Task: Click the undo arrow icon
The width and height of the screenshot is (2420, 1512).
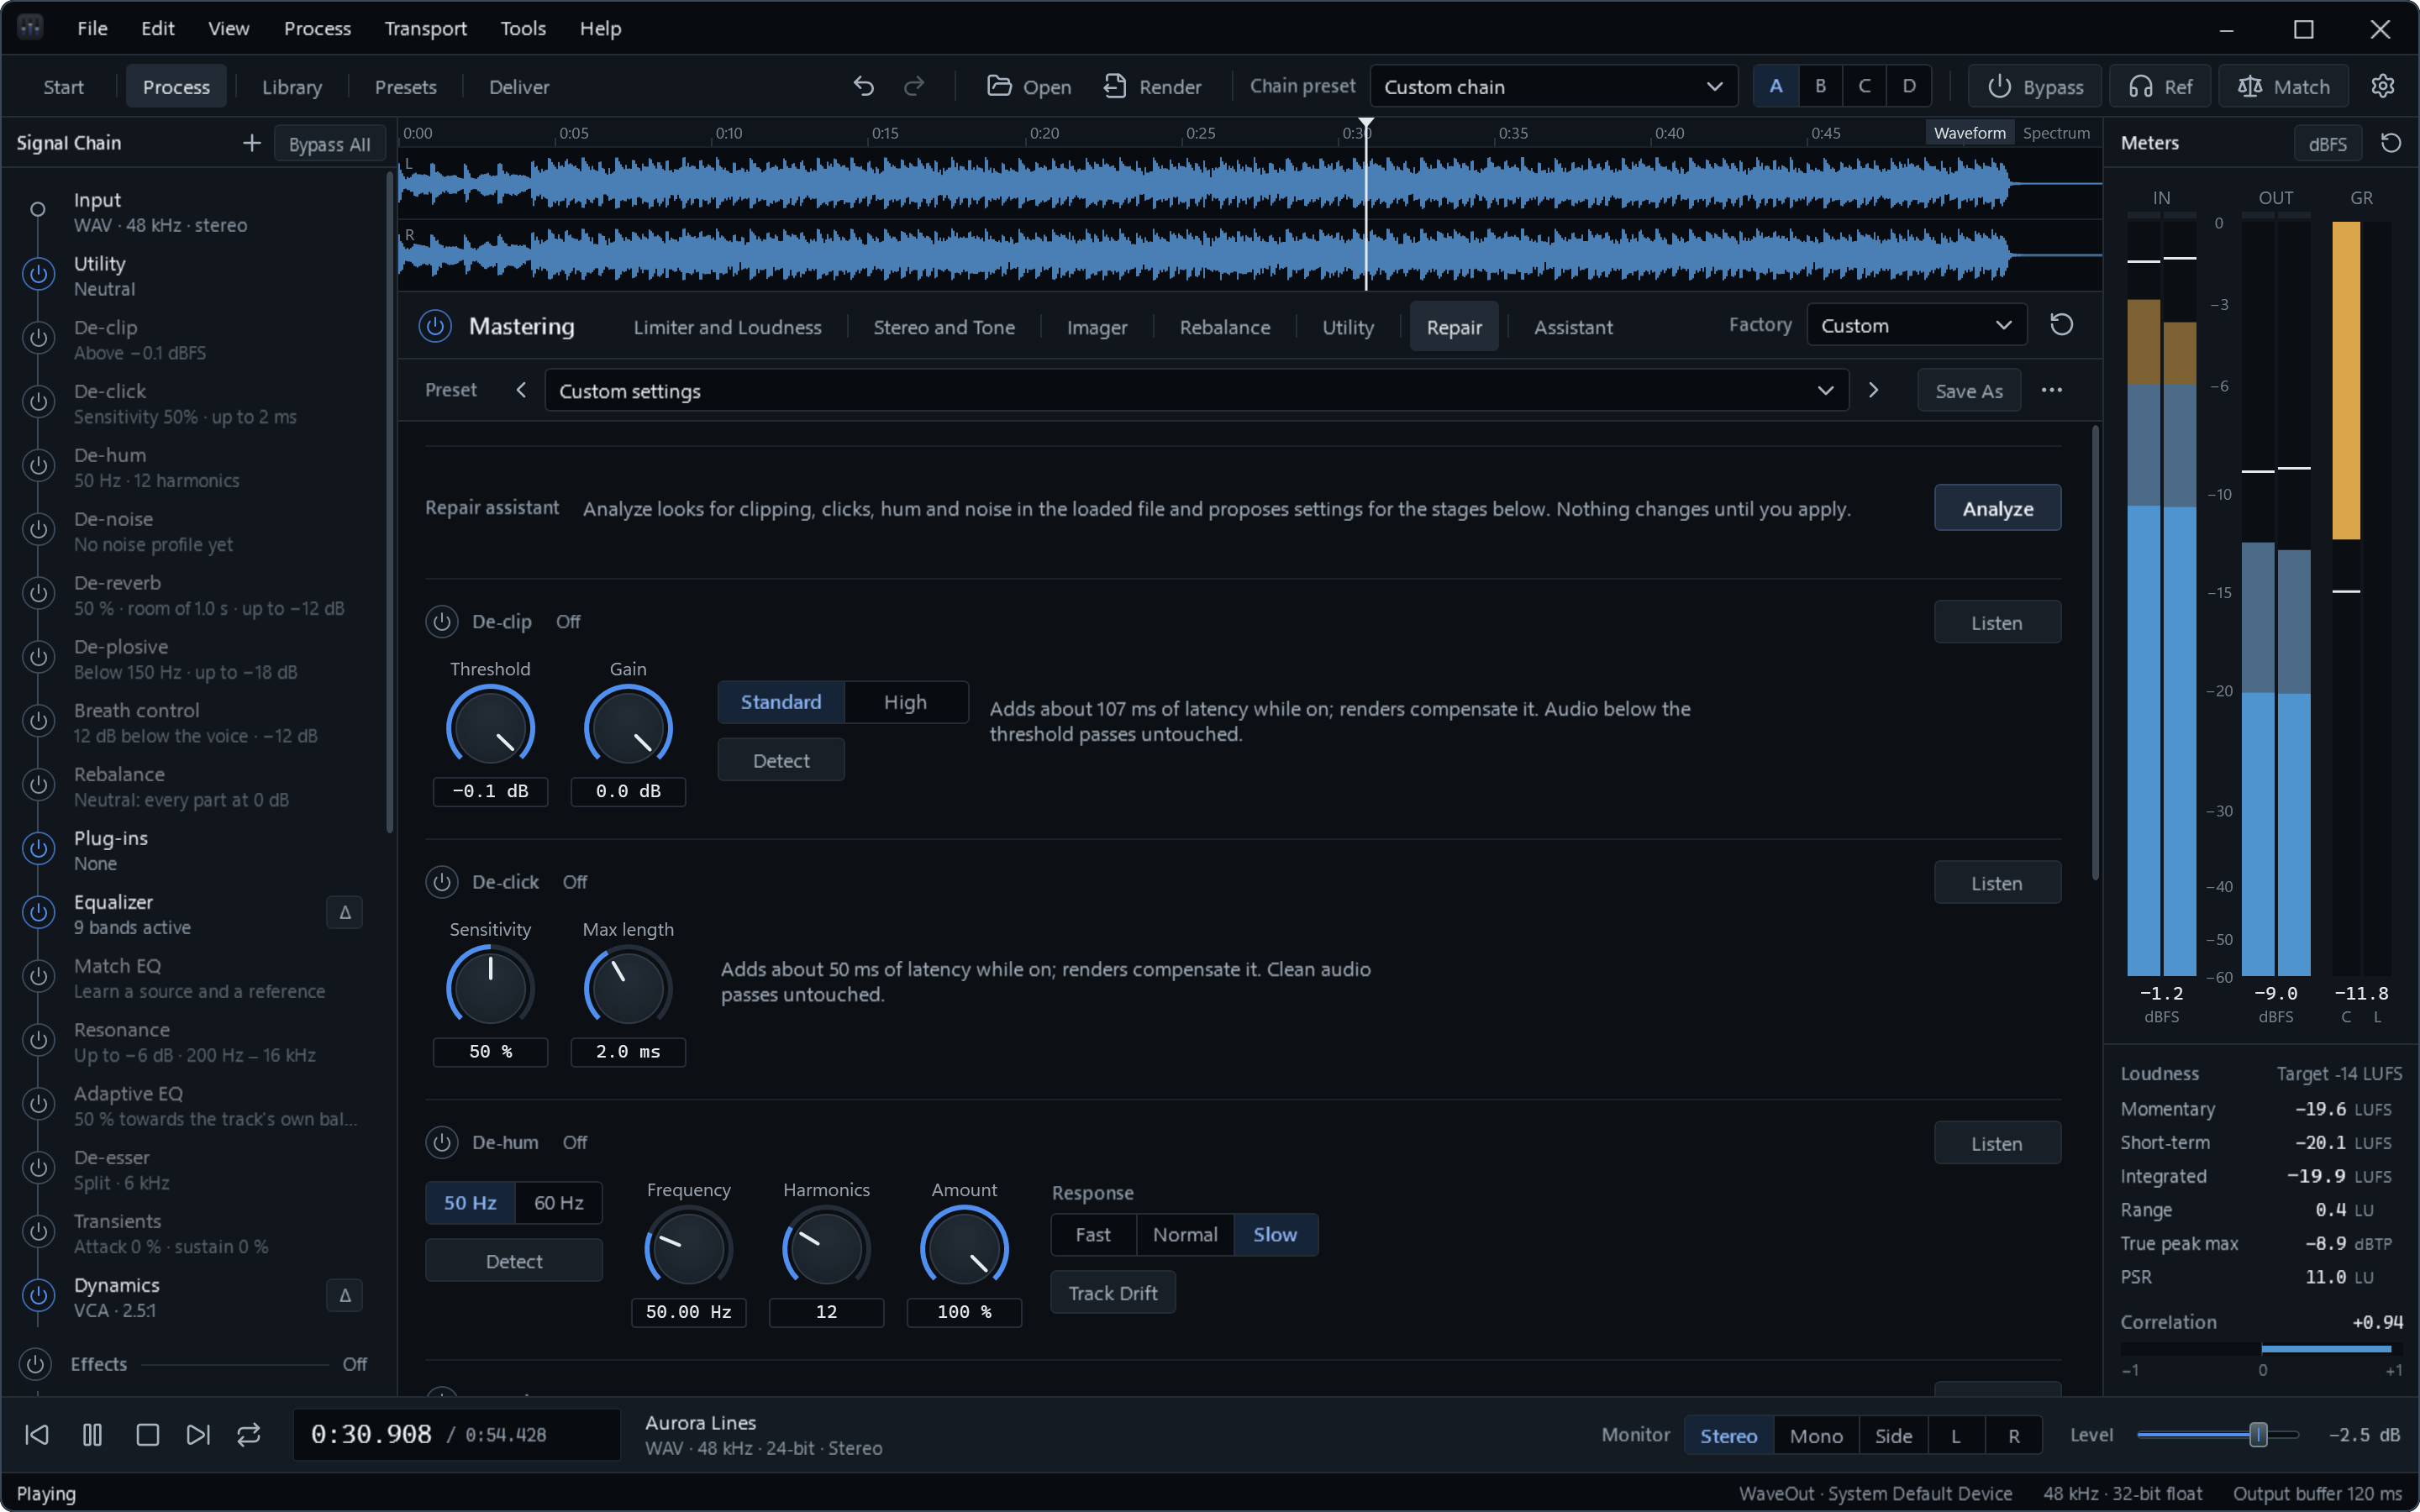Action: point(864,87)
